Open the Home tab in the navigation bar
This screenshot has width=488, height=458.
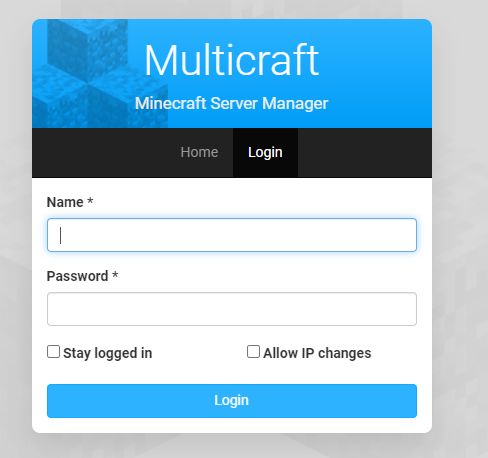(x=199, y=152)
